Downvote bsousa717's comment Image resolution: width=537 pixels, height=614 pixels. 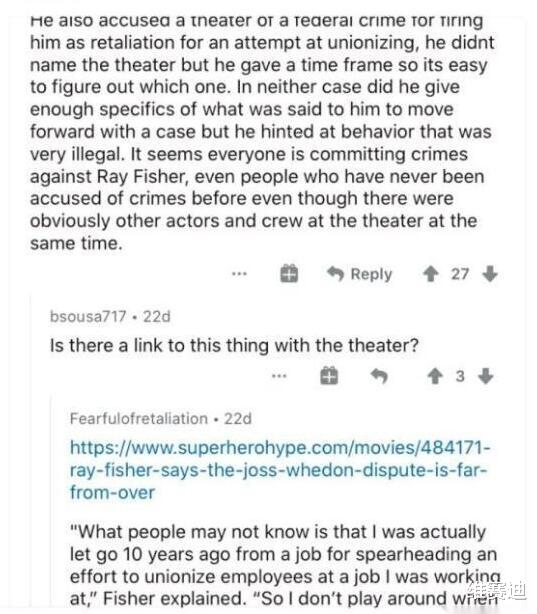(x=486, y=376)
